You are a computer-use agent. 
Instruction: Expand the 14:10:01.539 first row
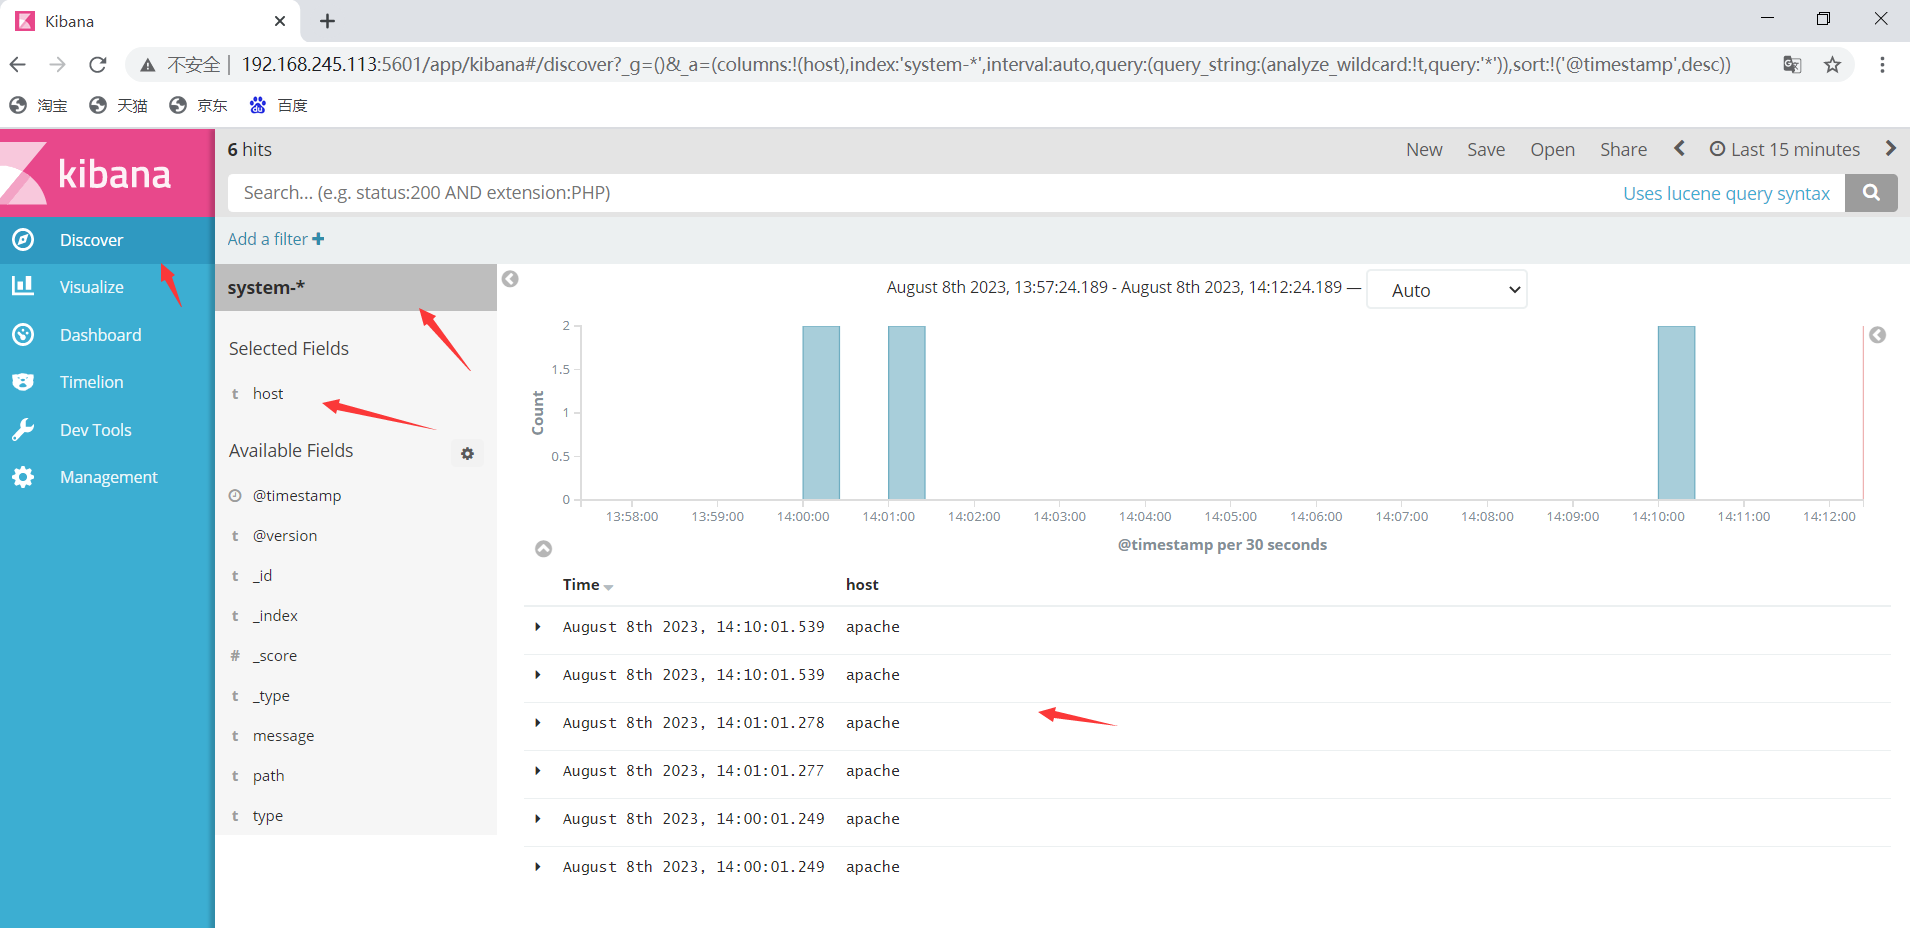click(x=538, y=627)
